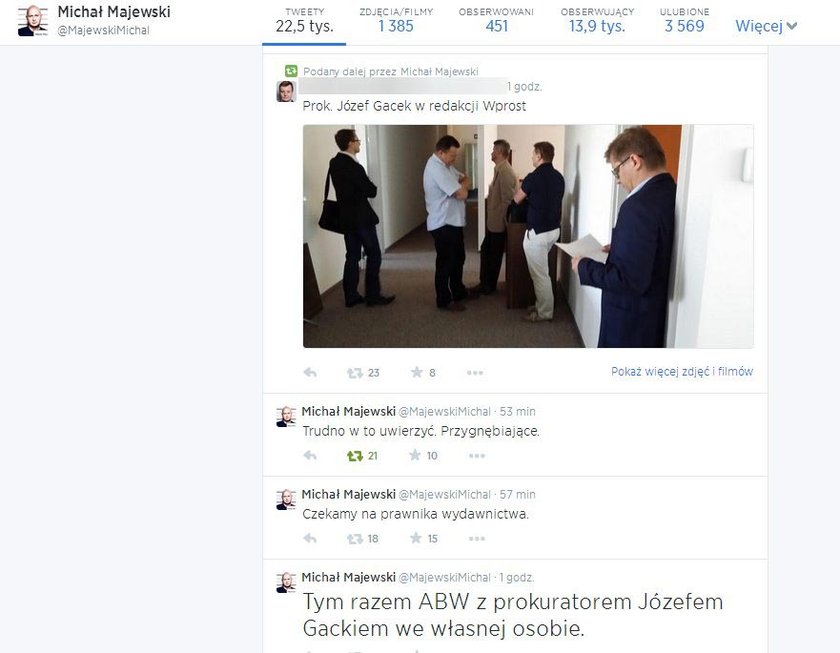Click 'Pokaż więcej zdjęć i filmów' link
840x653 pixels.
[682, 371]
